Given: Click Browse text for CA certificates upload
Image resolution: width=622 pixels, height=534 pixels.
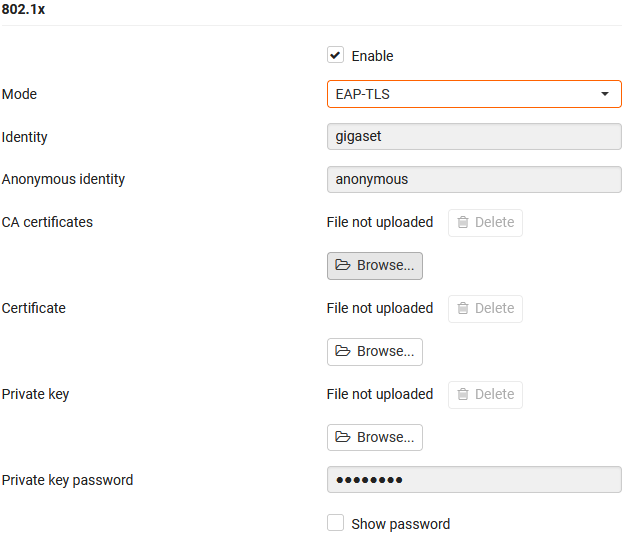Looking at the screenshot, I should pyautogui.click(x=385, y=265).
